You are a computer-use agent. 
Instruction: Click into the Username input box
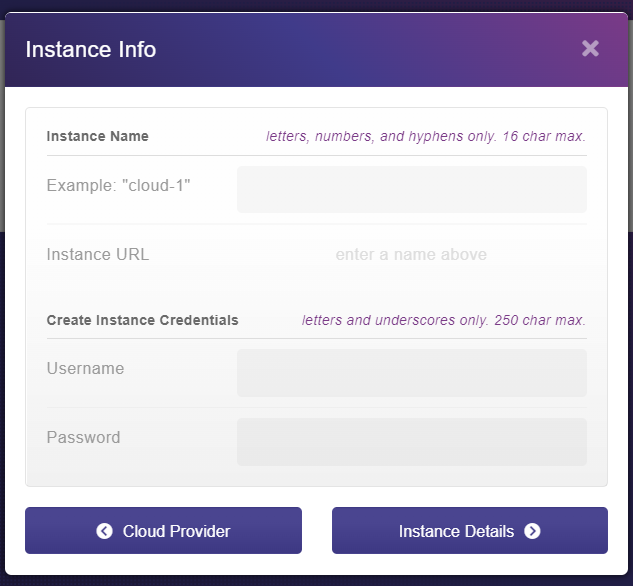tap(411, 373)
